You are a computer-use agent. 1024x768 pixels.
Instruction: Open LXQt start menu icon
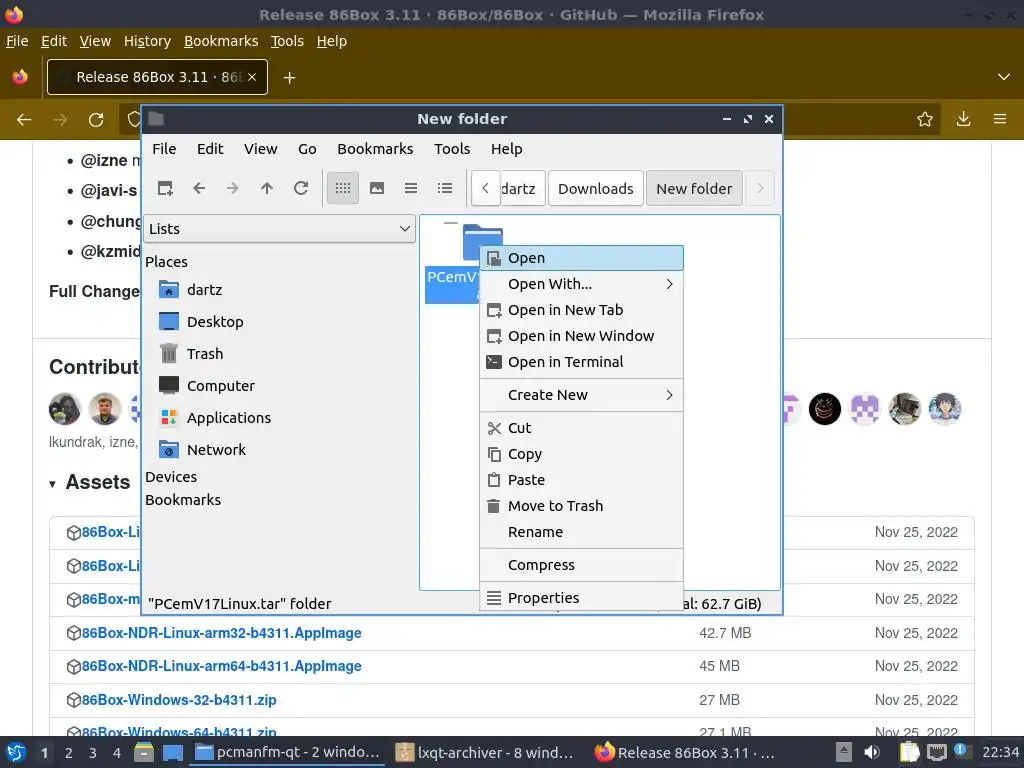point(16,752)
